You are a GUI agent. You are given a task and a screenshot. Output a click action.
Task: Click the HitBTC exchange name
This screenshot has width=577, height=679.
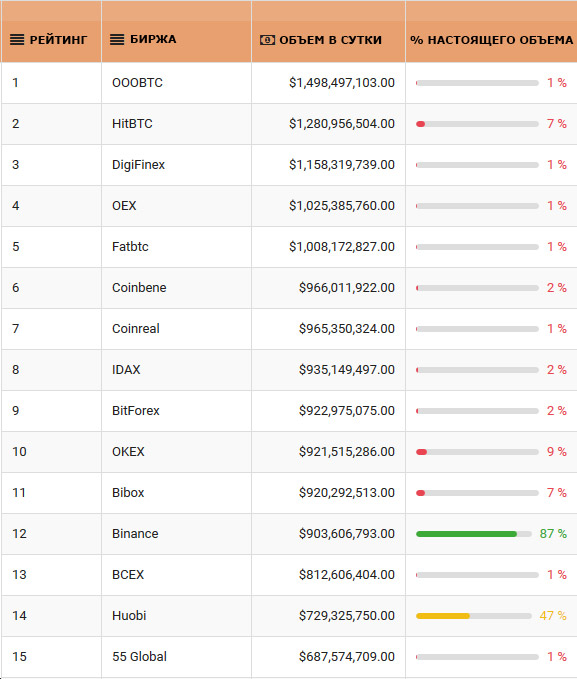[x=132, y=124]
